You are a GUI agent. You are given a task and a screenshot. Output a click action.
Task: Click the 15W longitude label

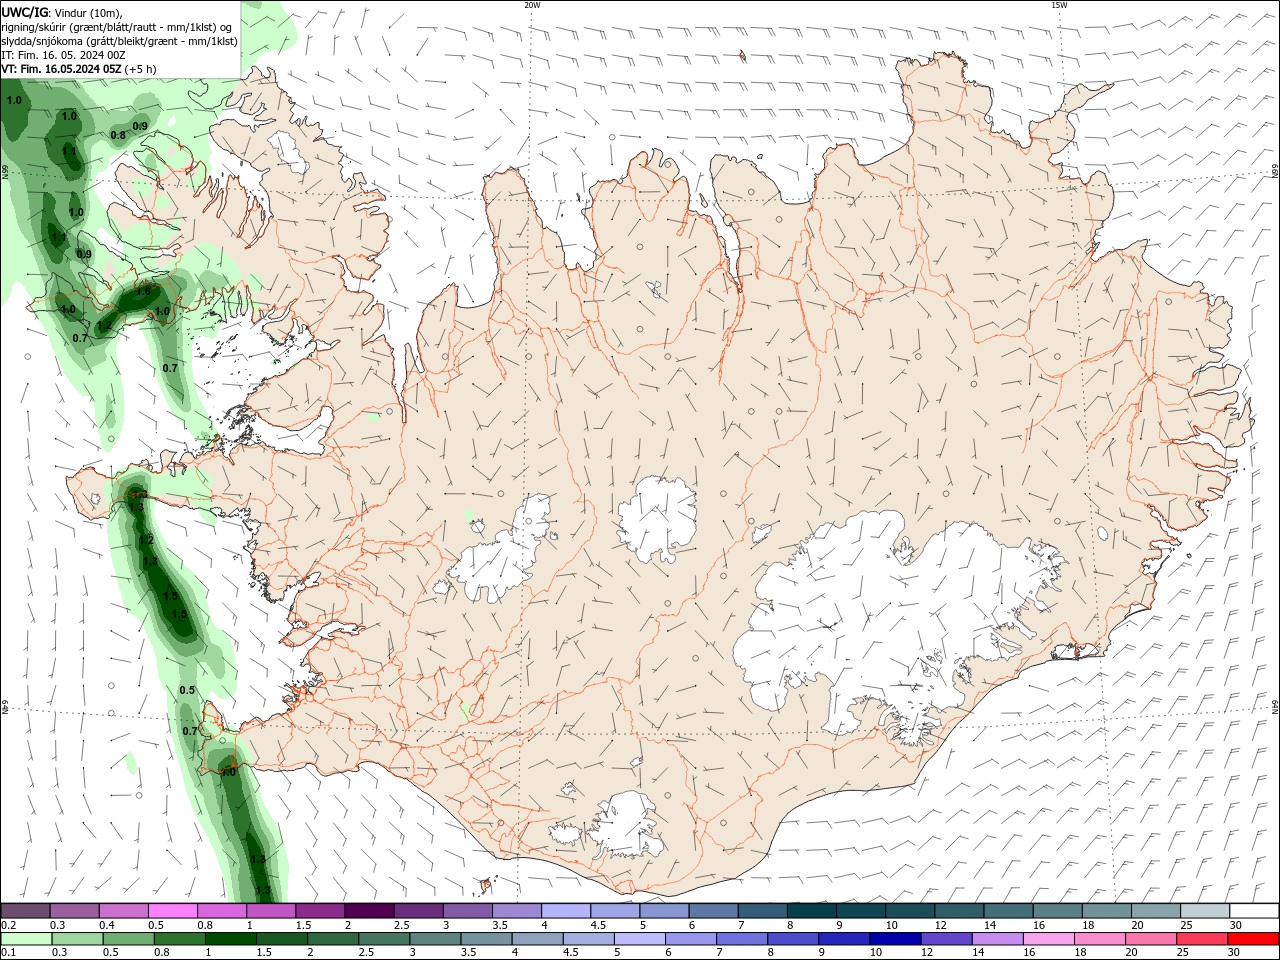click(x=1059, y=5)
